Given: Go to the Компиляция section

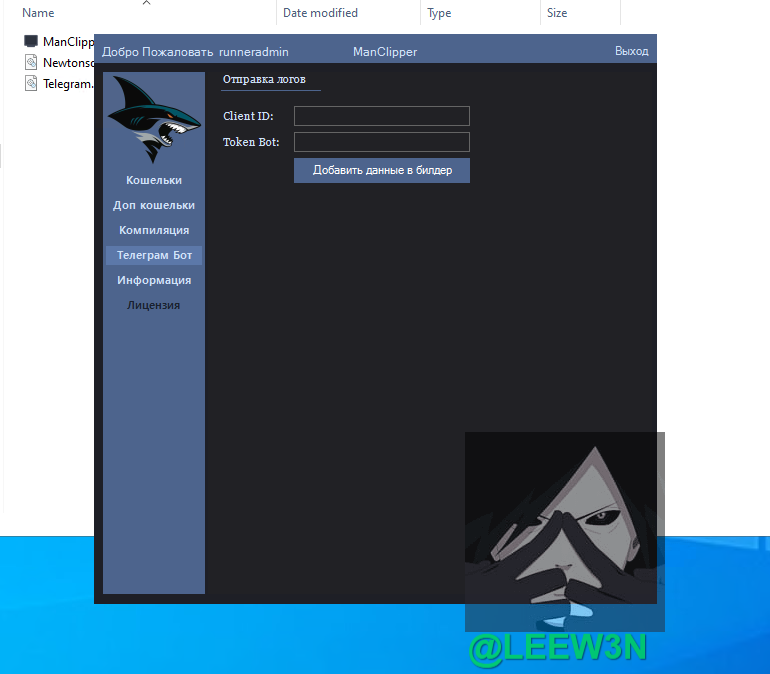Looking at the screenshot, I should pos(154,230).
